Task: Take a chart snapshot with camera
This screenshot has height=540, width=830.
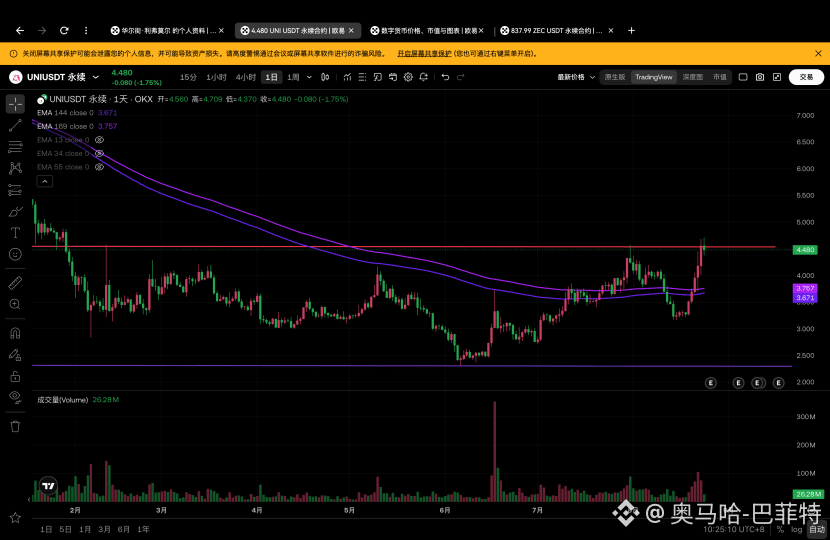Action: 760,77
